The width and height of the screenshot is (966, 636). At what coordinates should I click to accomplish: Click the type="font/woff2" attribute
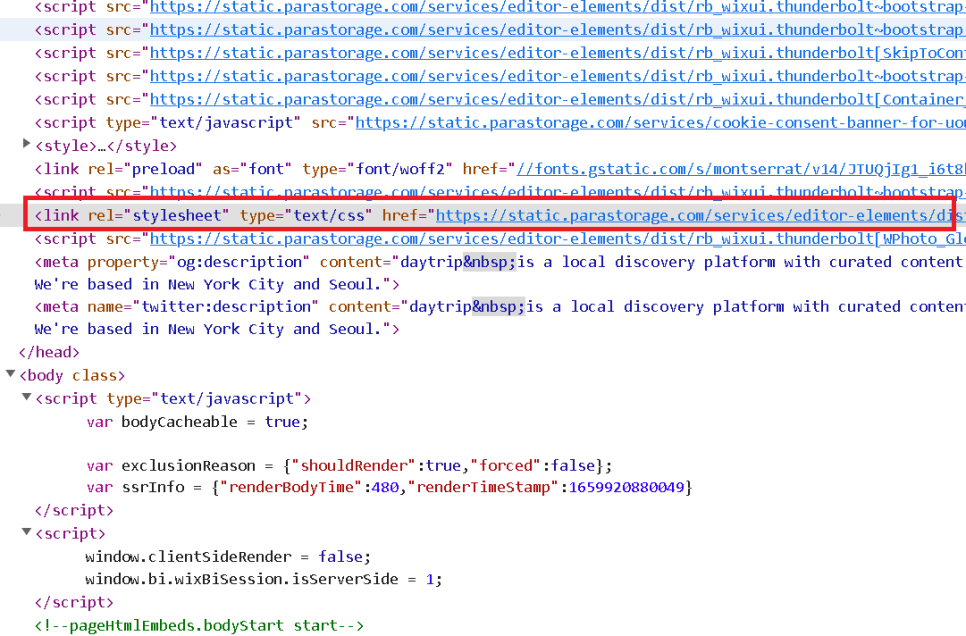click(x=377, y=169)
